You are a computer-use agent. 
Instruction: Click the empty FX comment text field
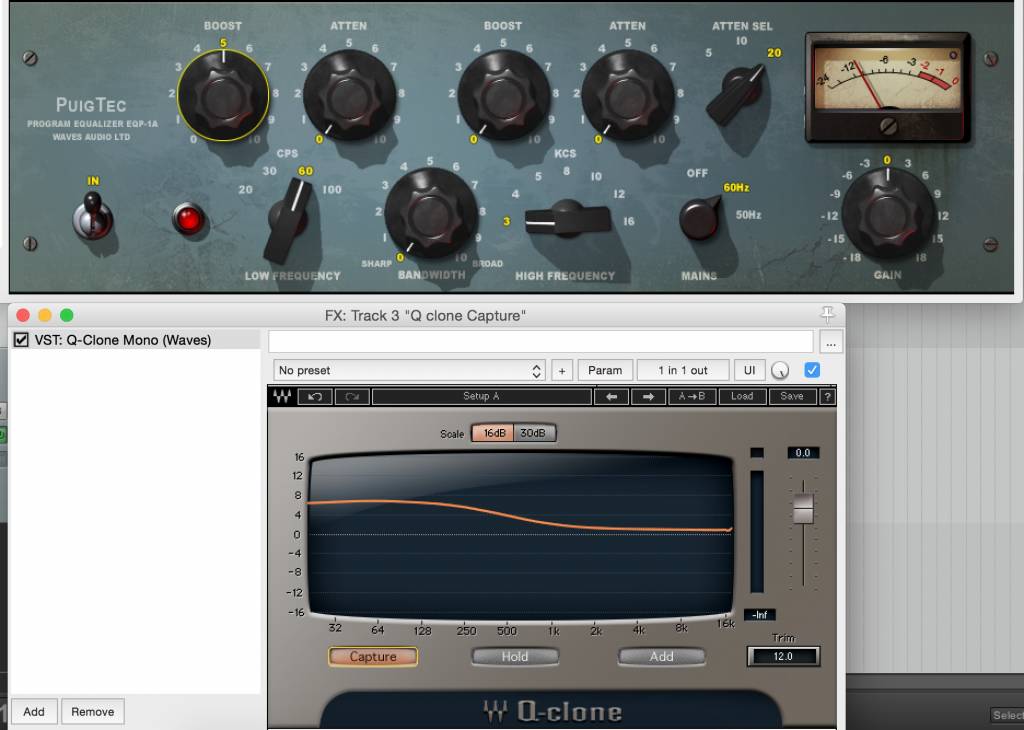541,341
